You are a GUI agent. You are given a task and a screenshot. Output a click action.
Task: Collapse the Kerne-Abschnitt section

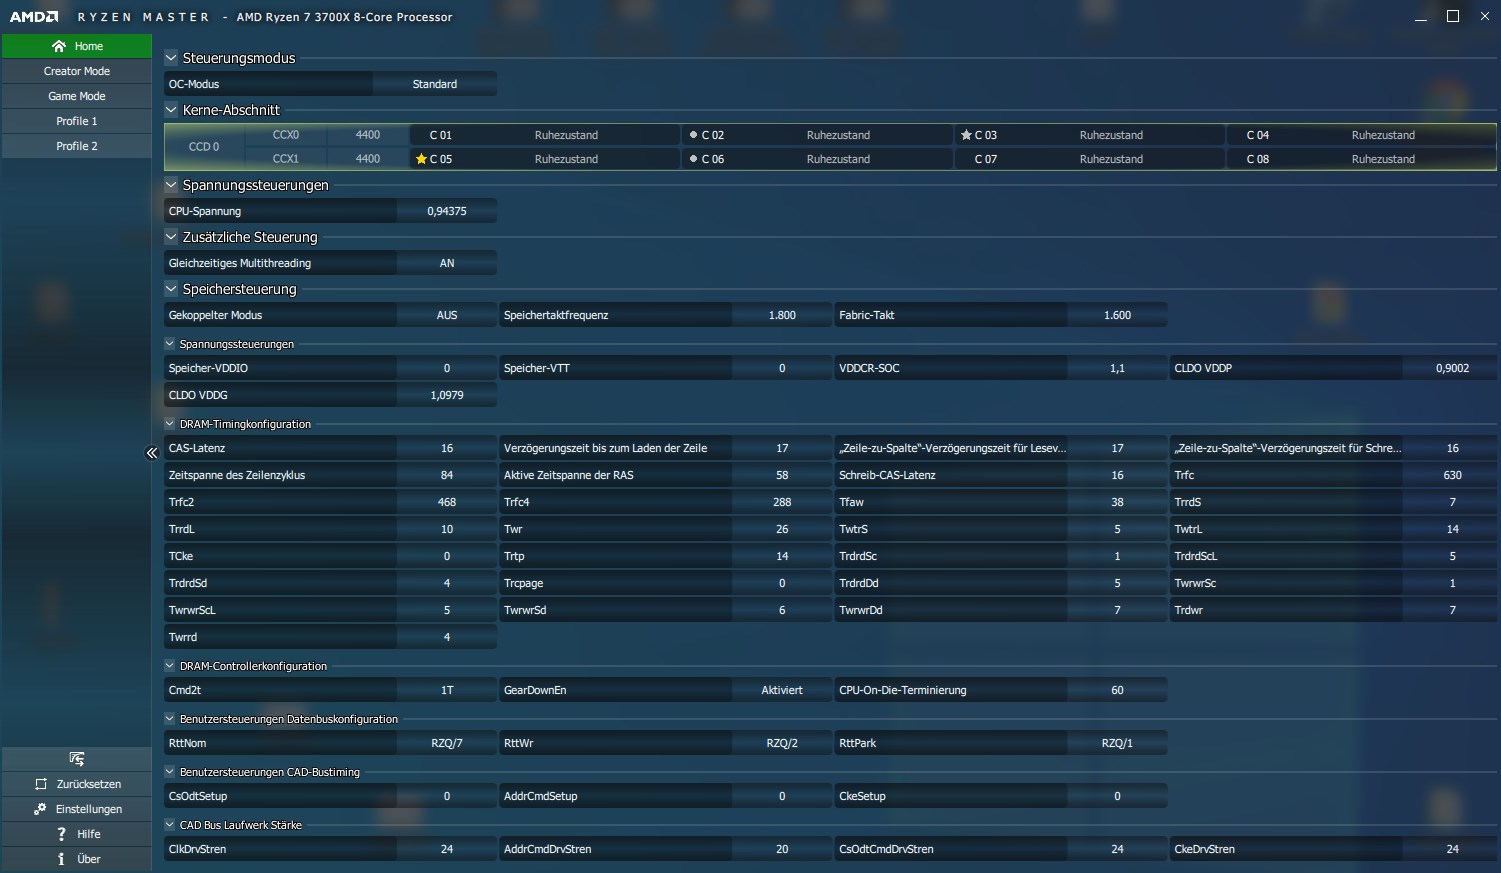(x=171, y=110)
